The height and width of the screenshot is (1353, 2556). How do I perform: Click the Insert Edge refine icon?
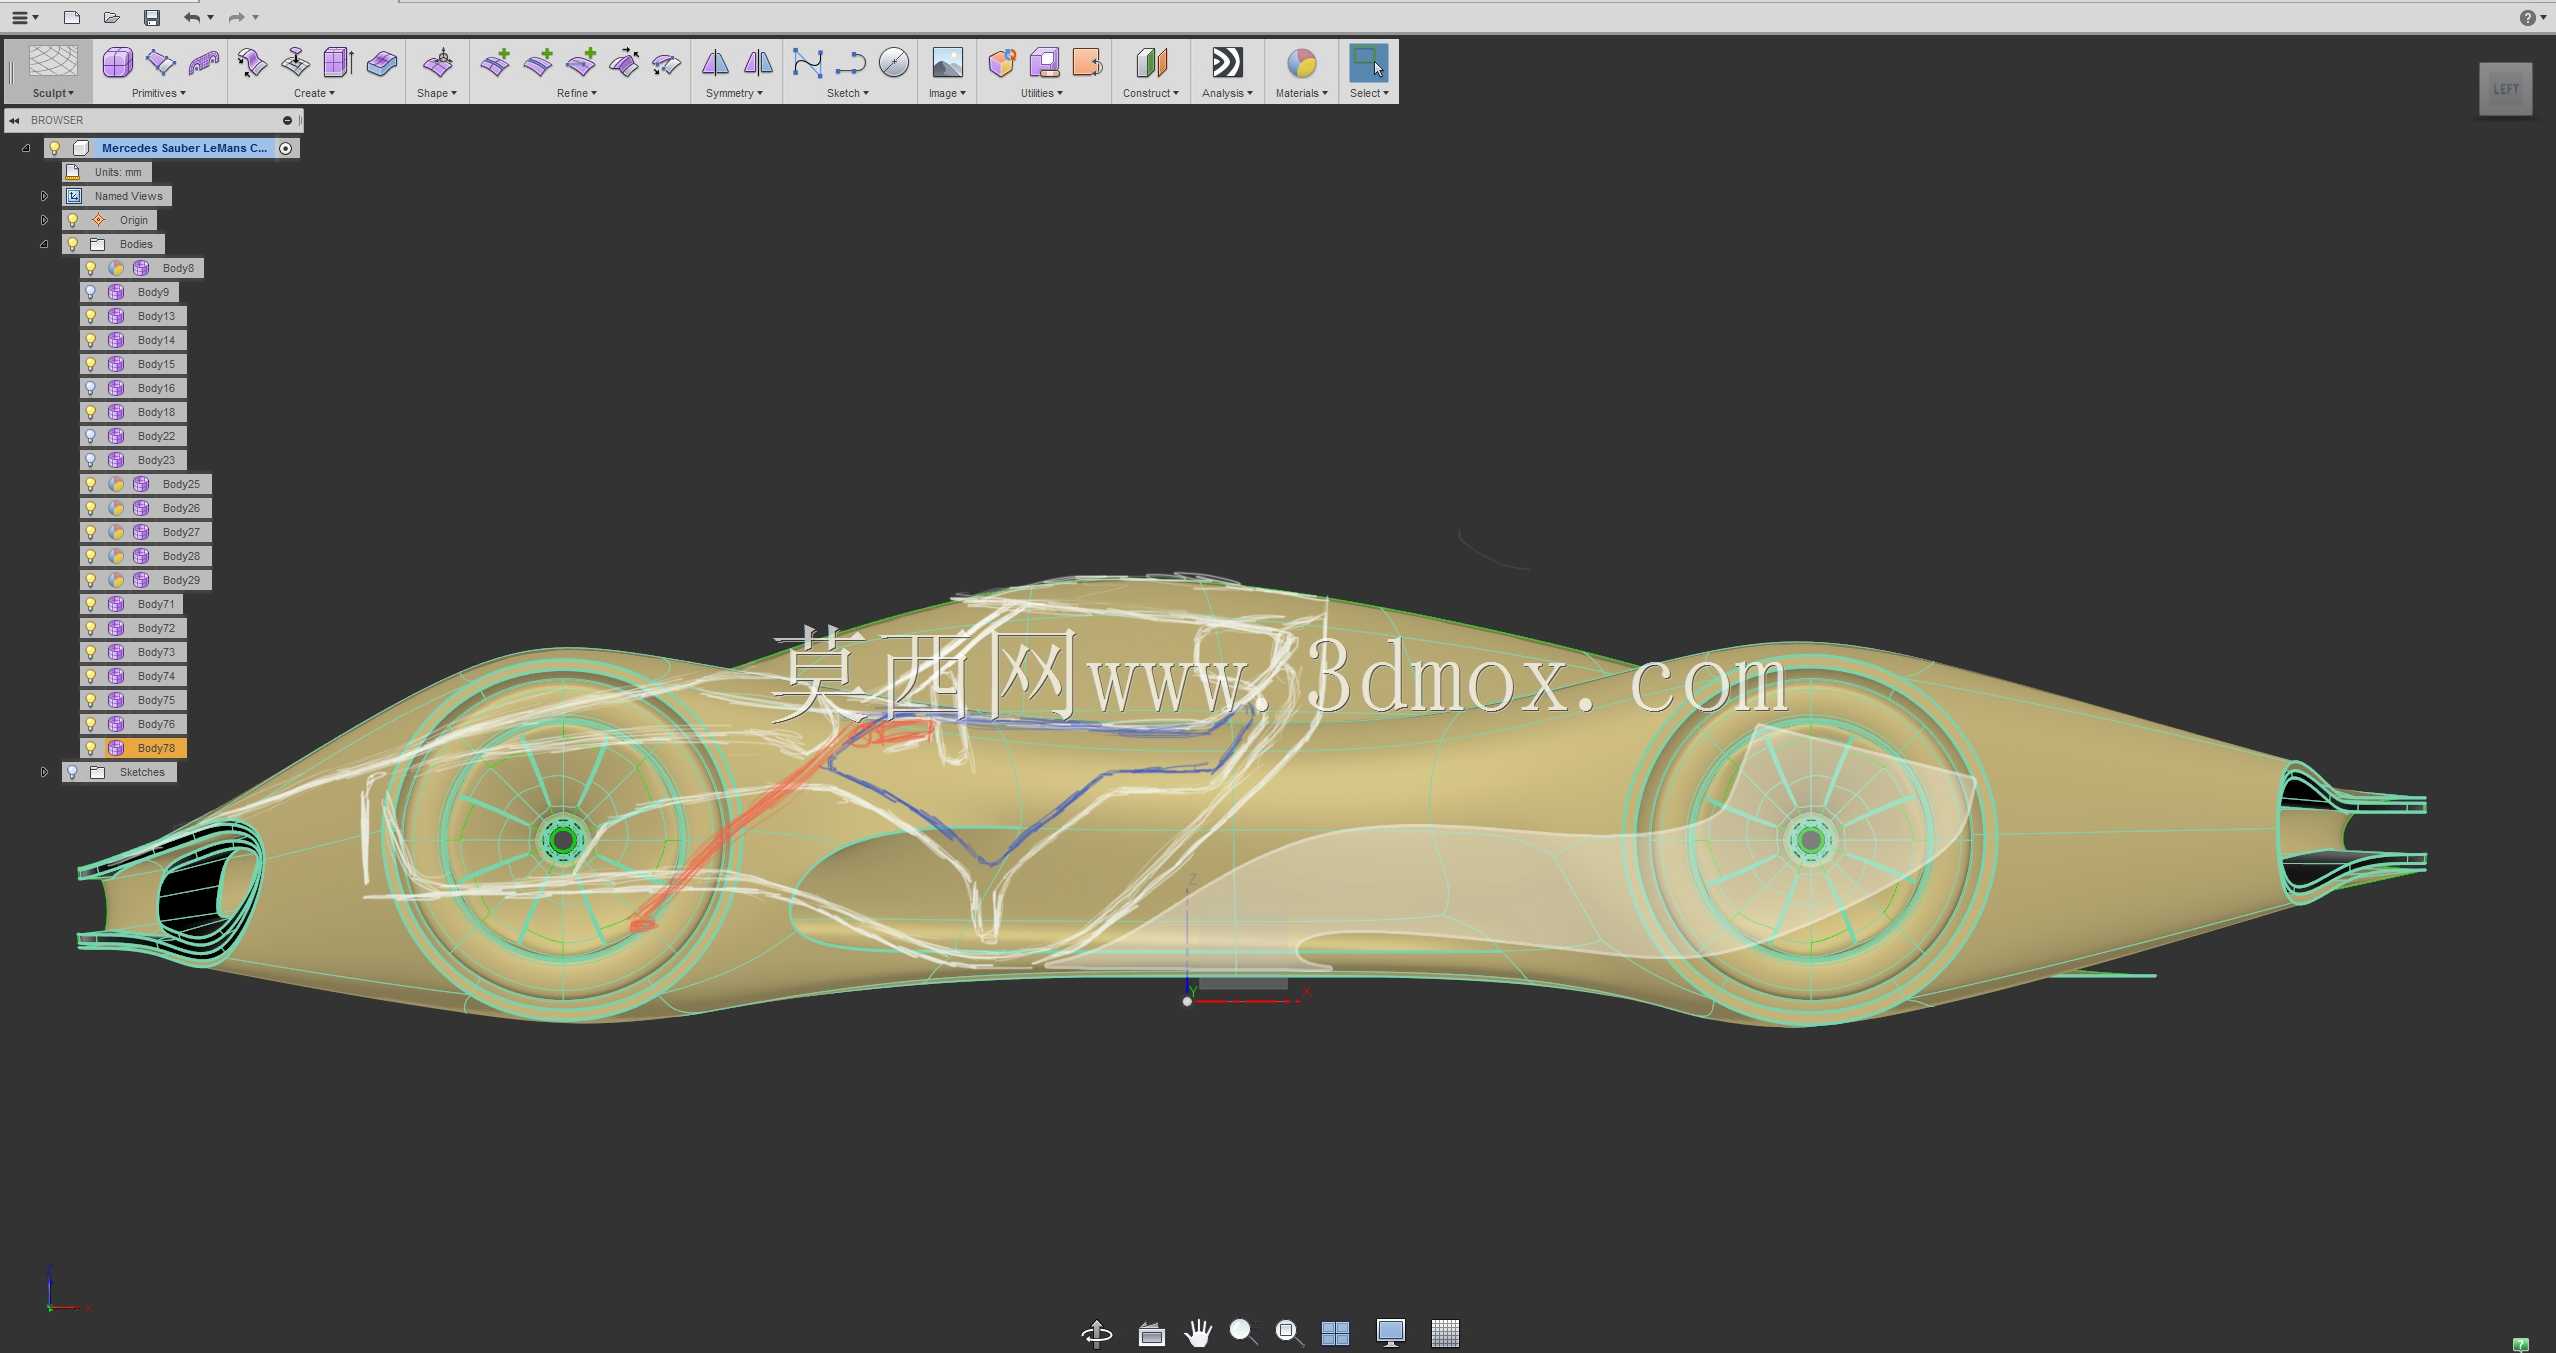click(x=495, y=63)
